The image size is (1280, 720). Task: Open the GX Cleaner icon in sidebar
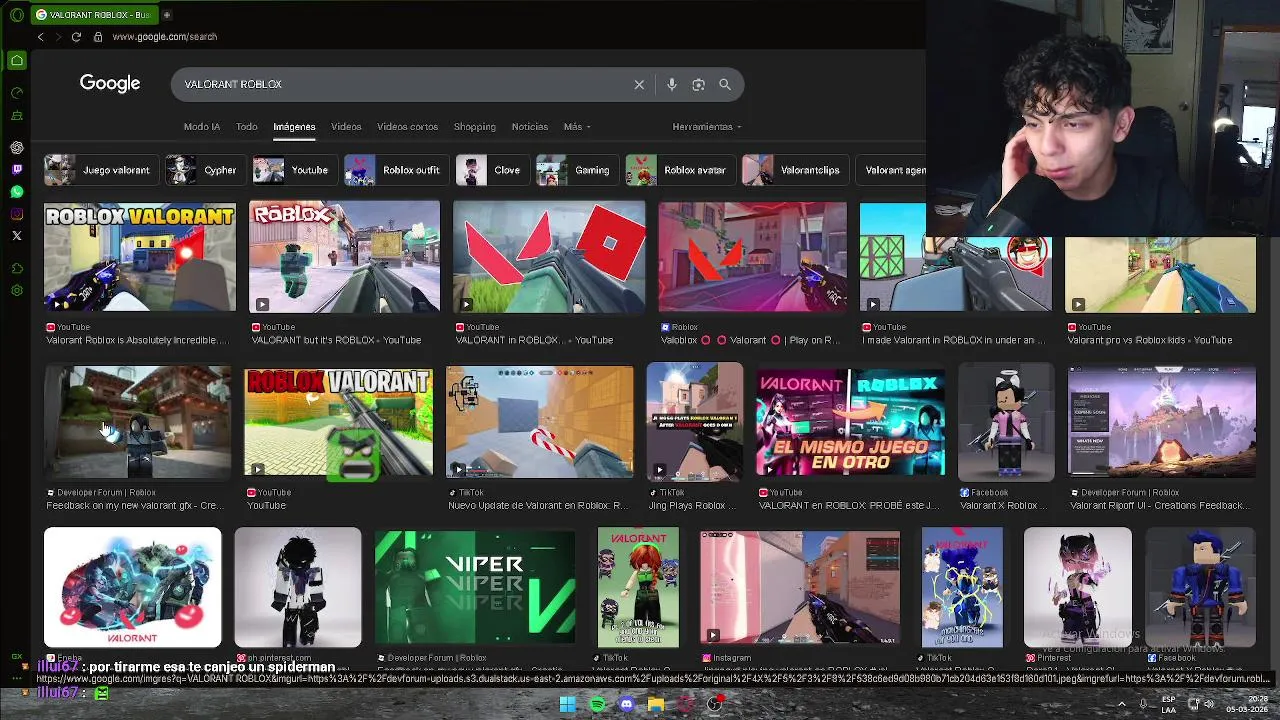pos(17,116)
